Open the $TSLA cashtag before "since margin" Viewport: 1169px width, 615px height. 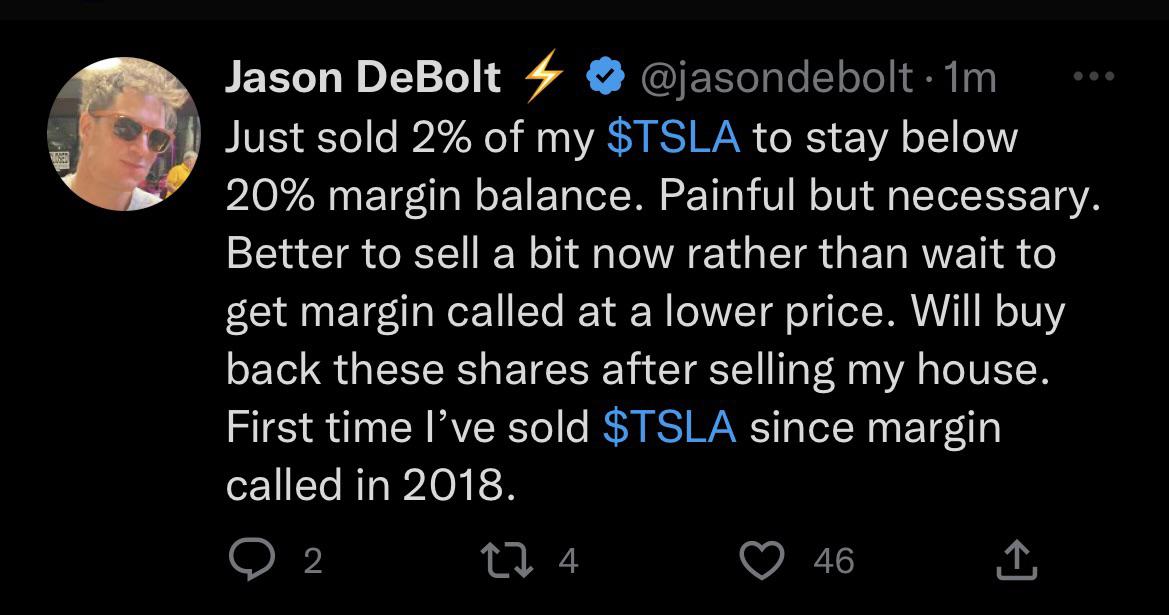pos(670,427)
